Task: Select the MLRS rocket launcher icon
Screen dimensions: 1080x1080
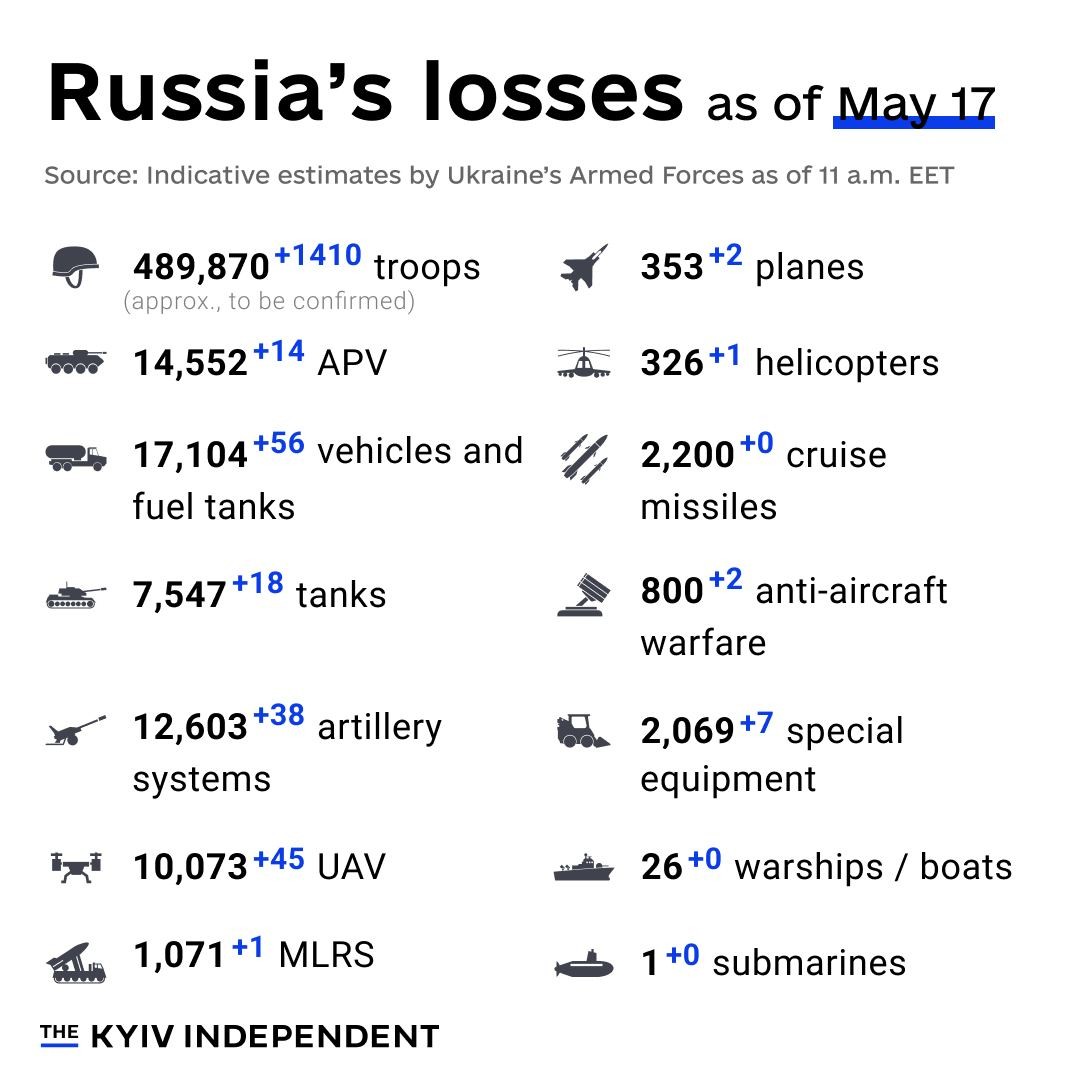Action: (76, 962)
